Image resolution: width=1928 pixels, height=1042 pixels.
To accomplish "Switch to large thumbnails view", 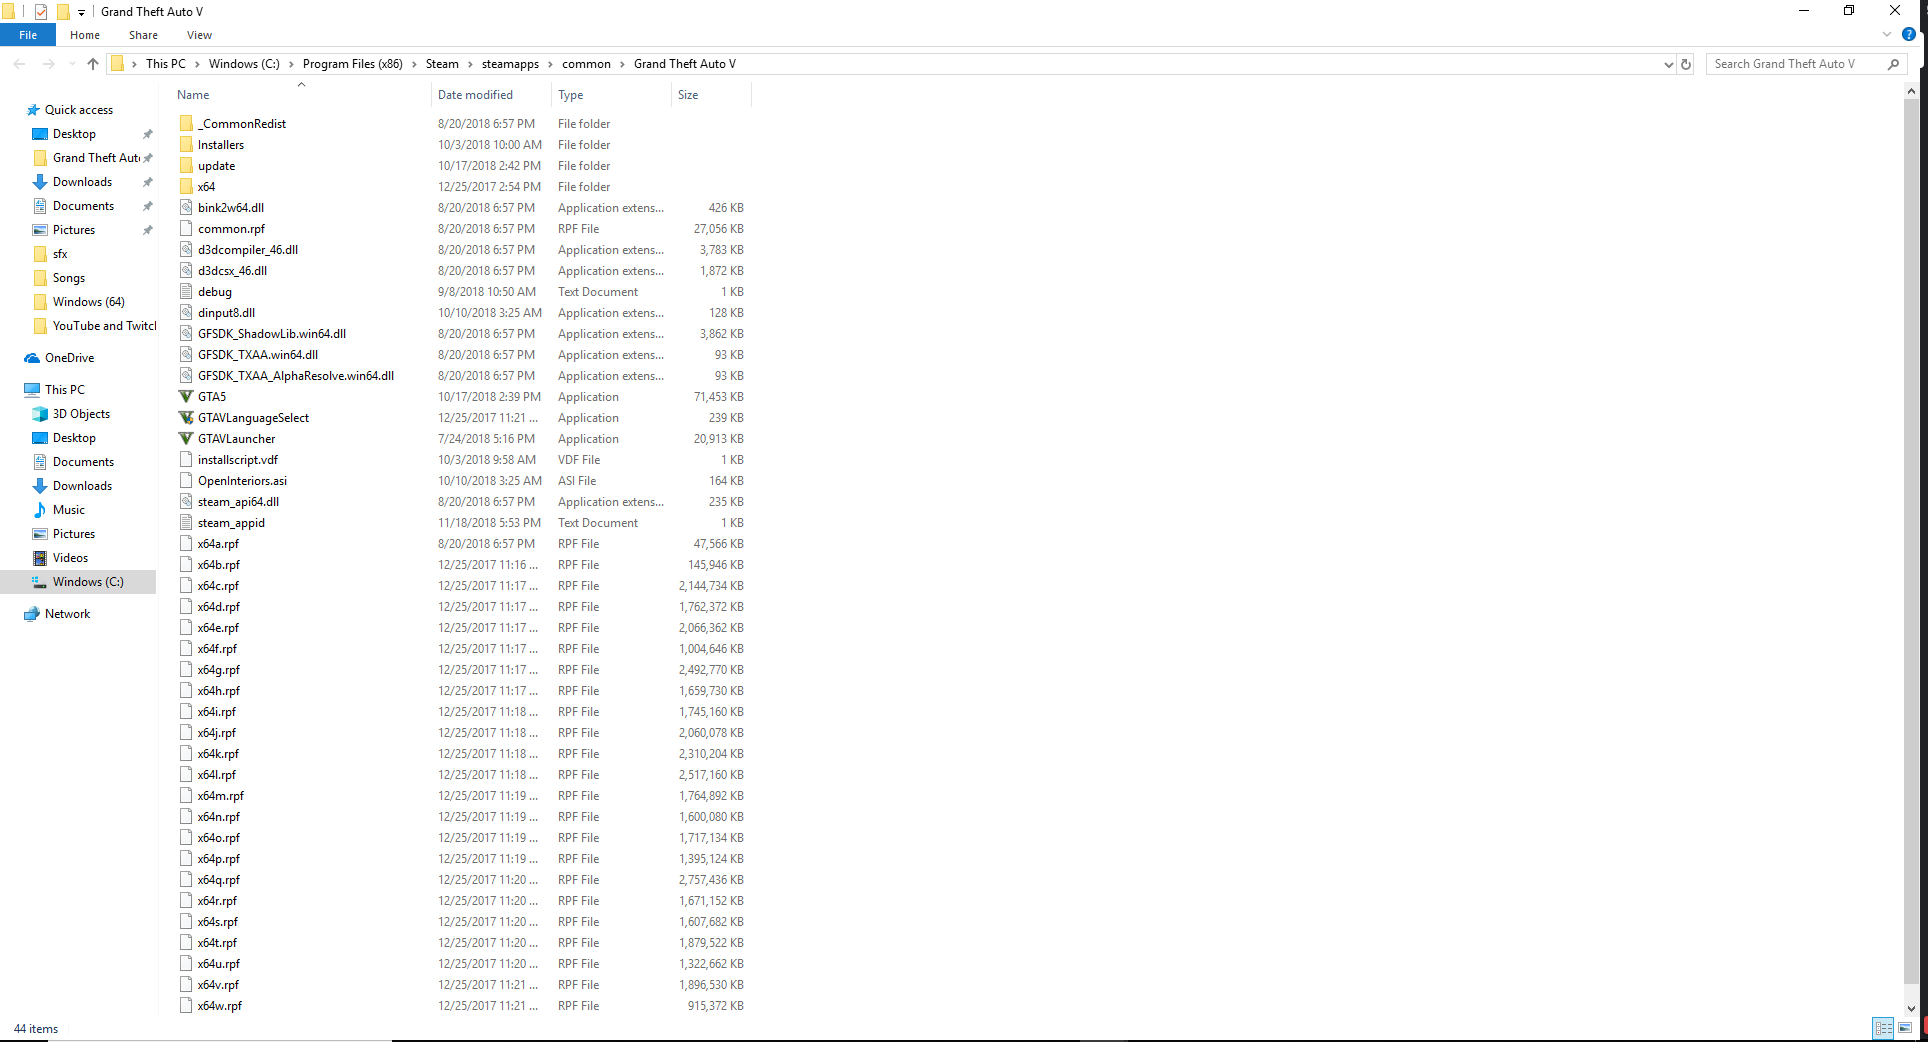I will click(1907, 1027).
